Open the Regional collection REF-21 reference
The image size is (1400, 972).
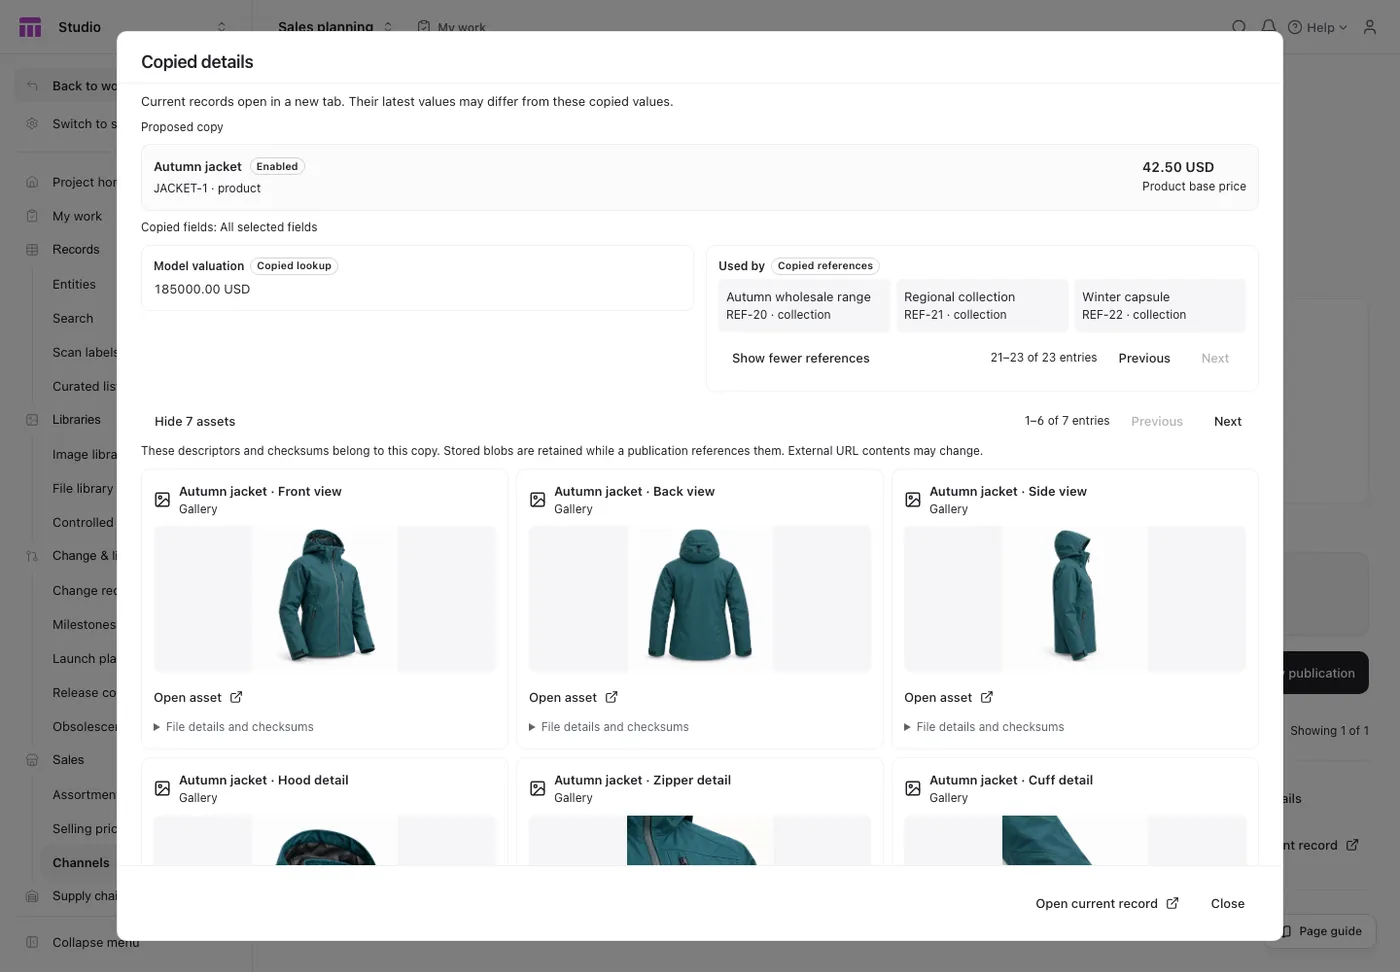982,305
